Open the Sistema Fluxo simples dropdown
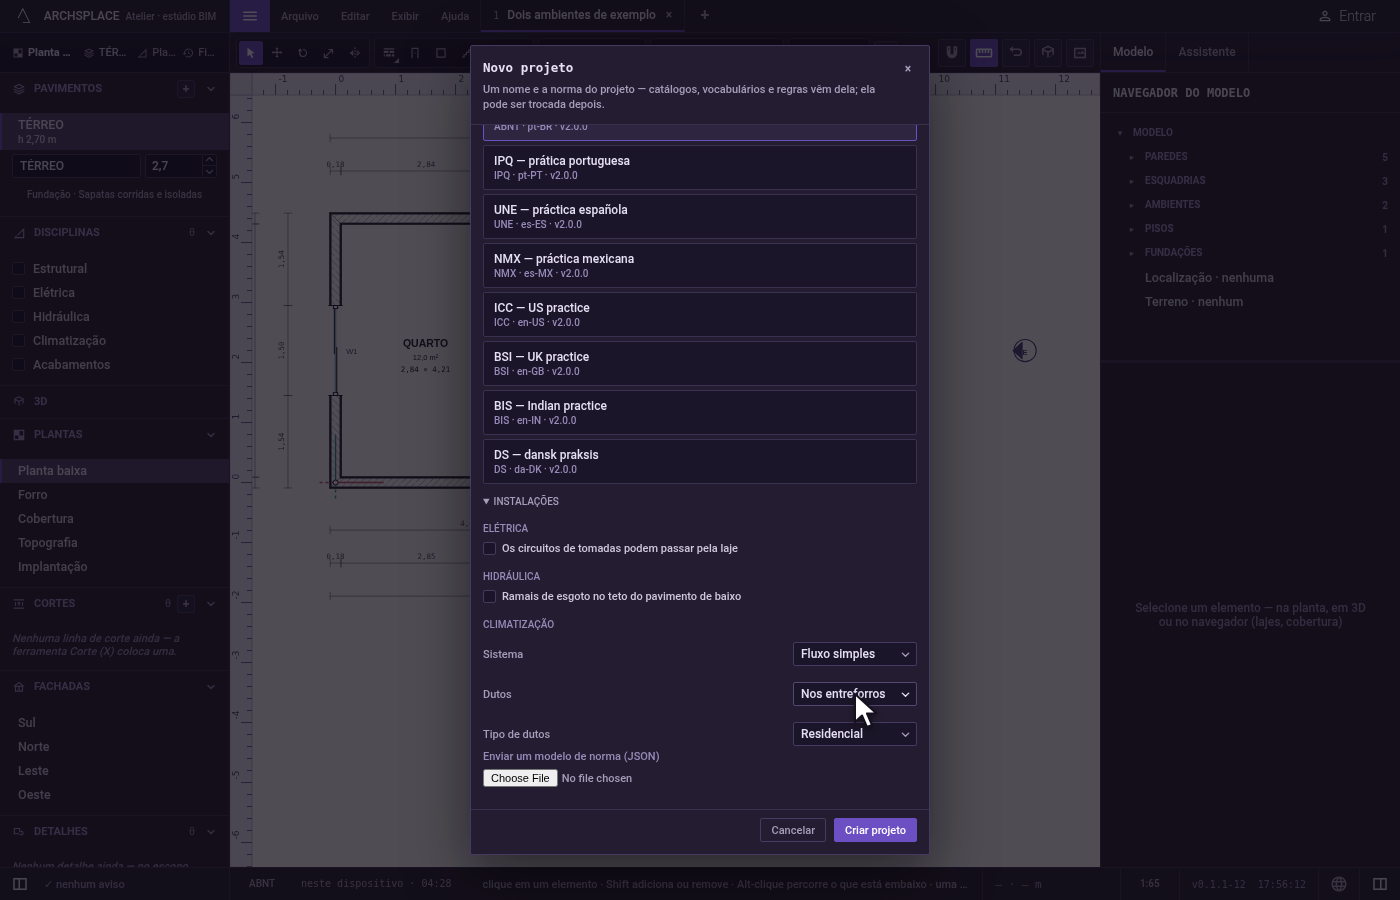This screenshot has width=1400, height=900. coord(855,654)
